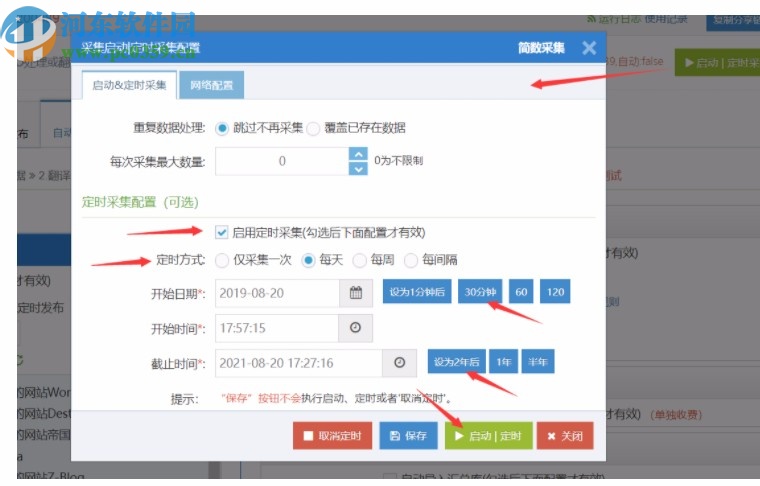760x486 pixels.
Task: Click the background page's 启动 | 定时采集 button
Action: pyautogui.click(x=717, y=63)
